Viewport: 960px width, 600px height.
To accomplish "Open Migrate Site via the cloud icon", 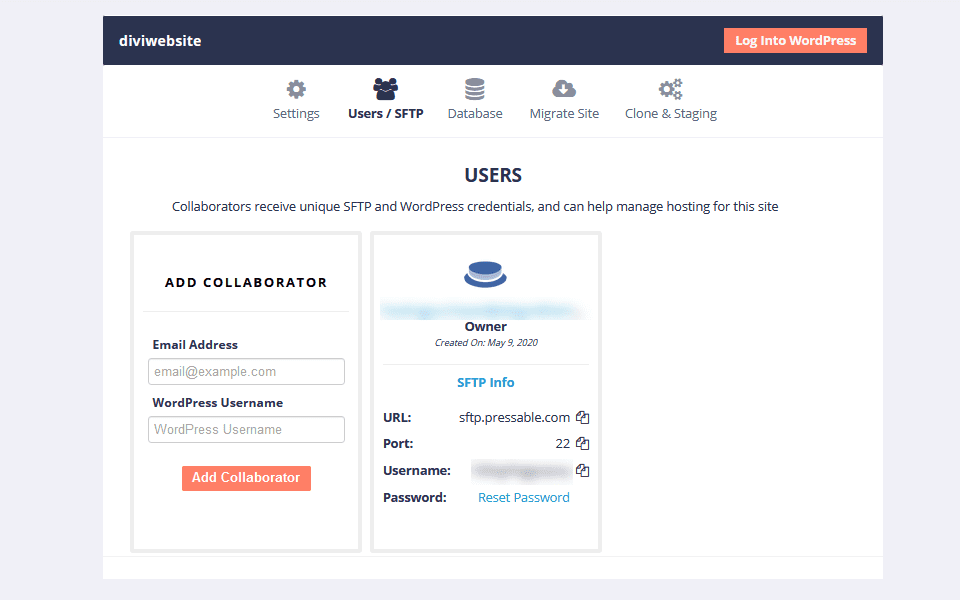I will 564,88.
